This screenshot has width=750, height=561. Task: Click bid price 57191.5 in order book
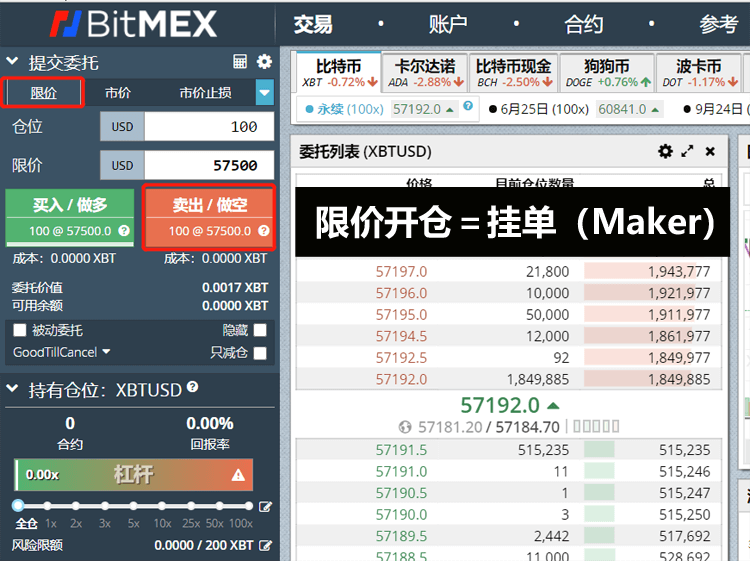(x=401, y=450)
